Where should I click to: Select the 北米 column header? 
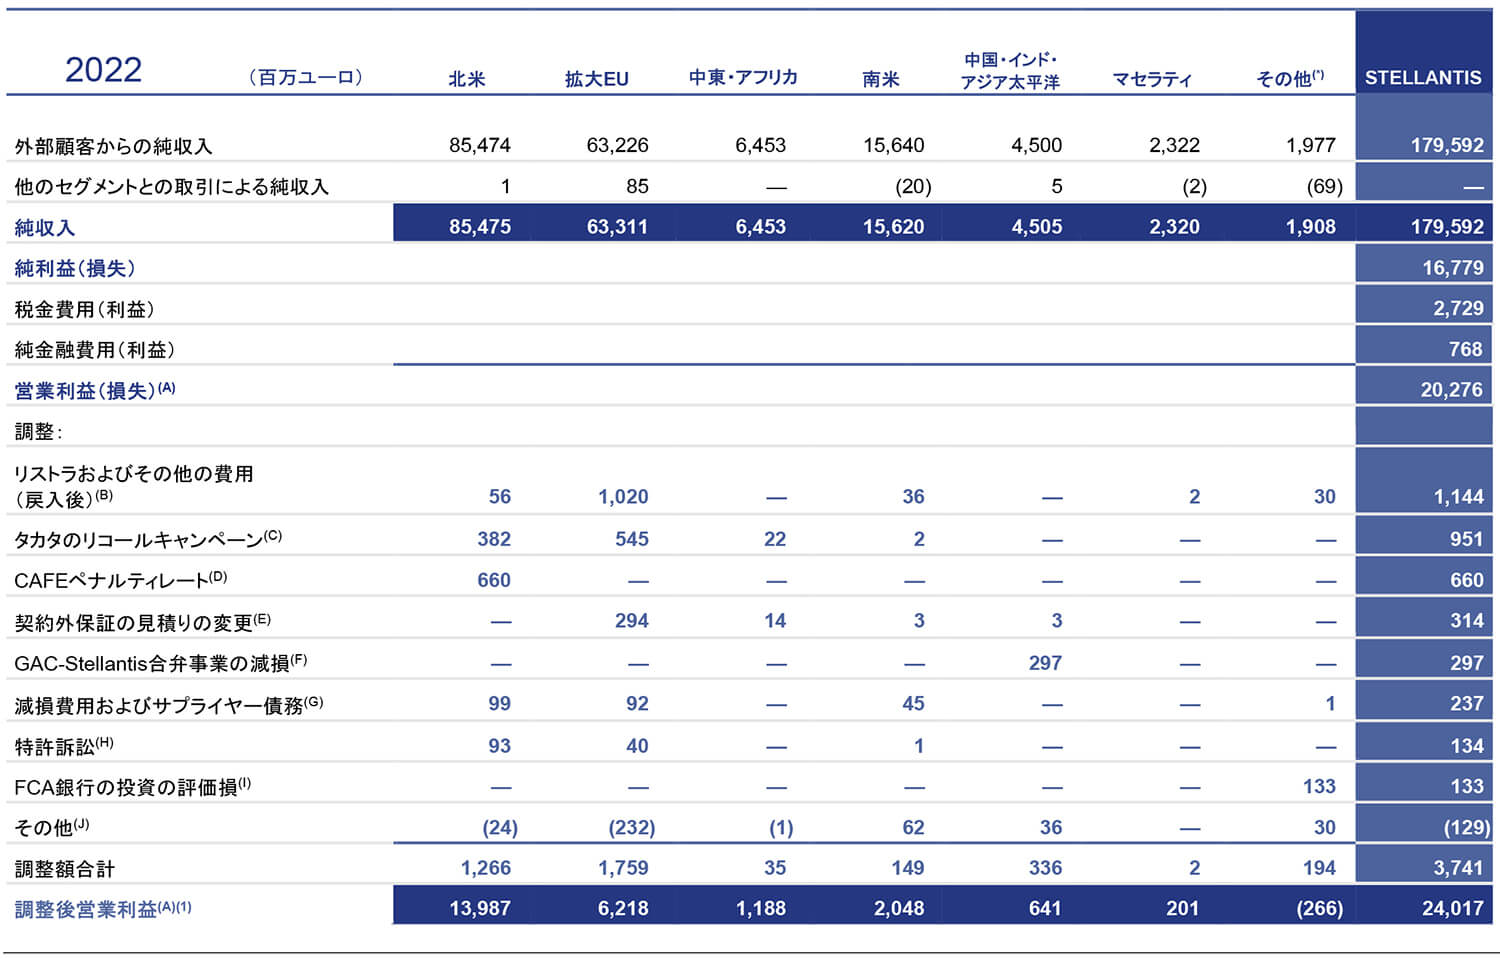tap(467, 79)
